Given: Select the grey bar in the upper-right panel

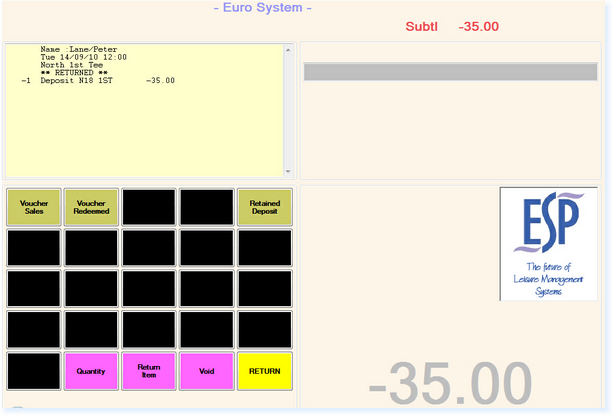Looking at the screenshot, I should [449, 72].
